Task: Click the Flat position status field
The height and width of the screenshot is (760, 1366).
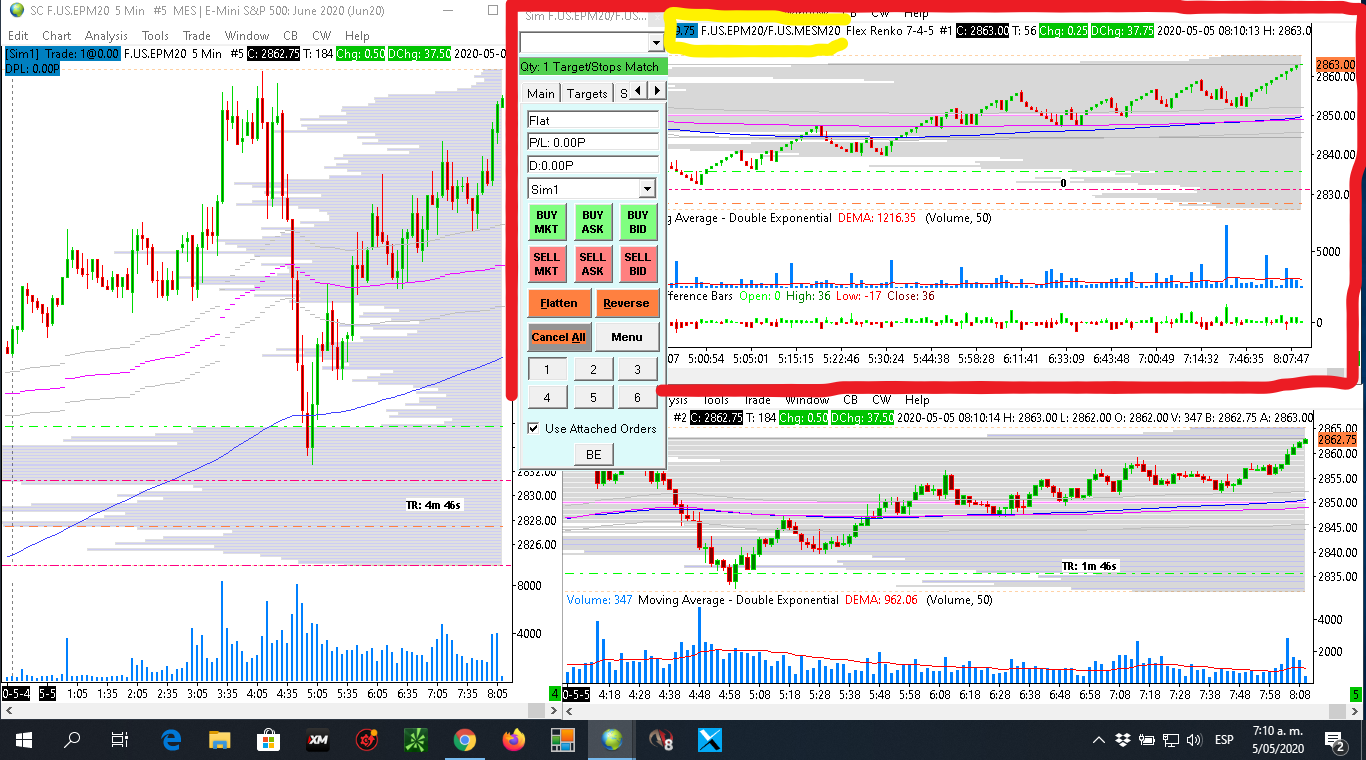Action: [593, 120]
